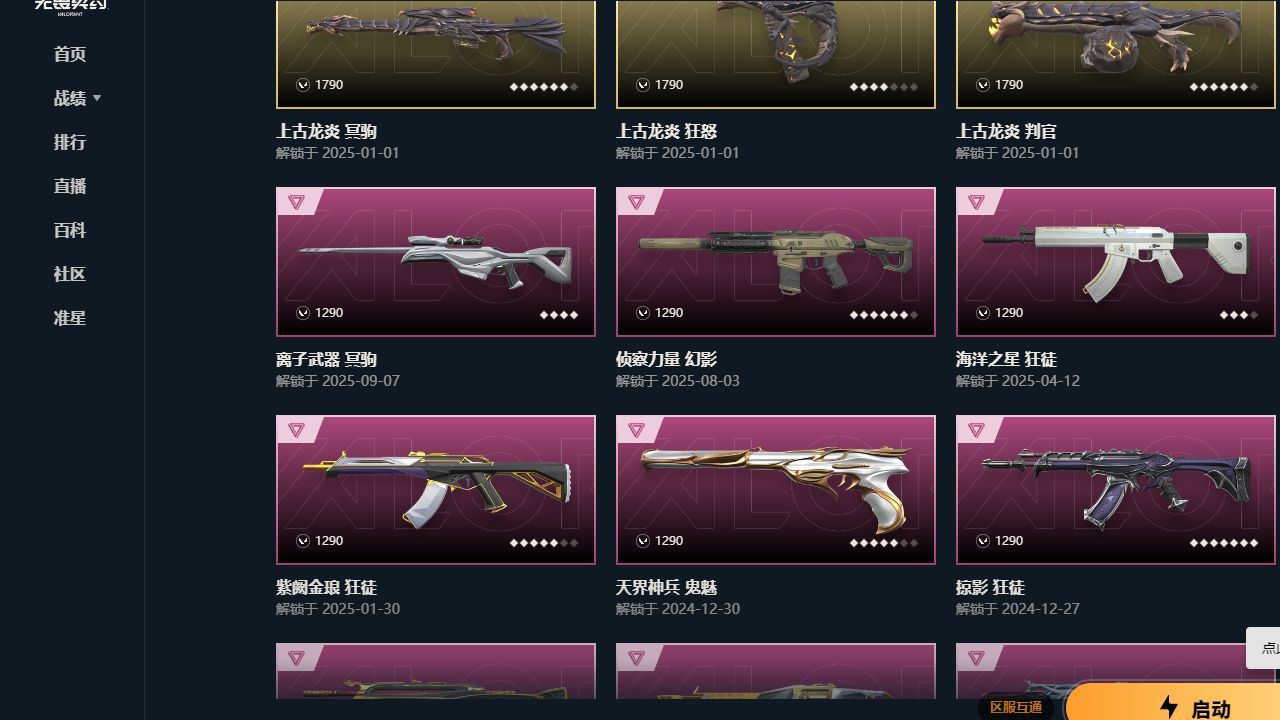Click the VP icon on 上古龙炎 冥驹 card
Image resolution: width=1280 pixels, height=720 pixels.
pos(303,85)
